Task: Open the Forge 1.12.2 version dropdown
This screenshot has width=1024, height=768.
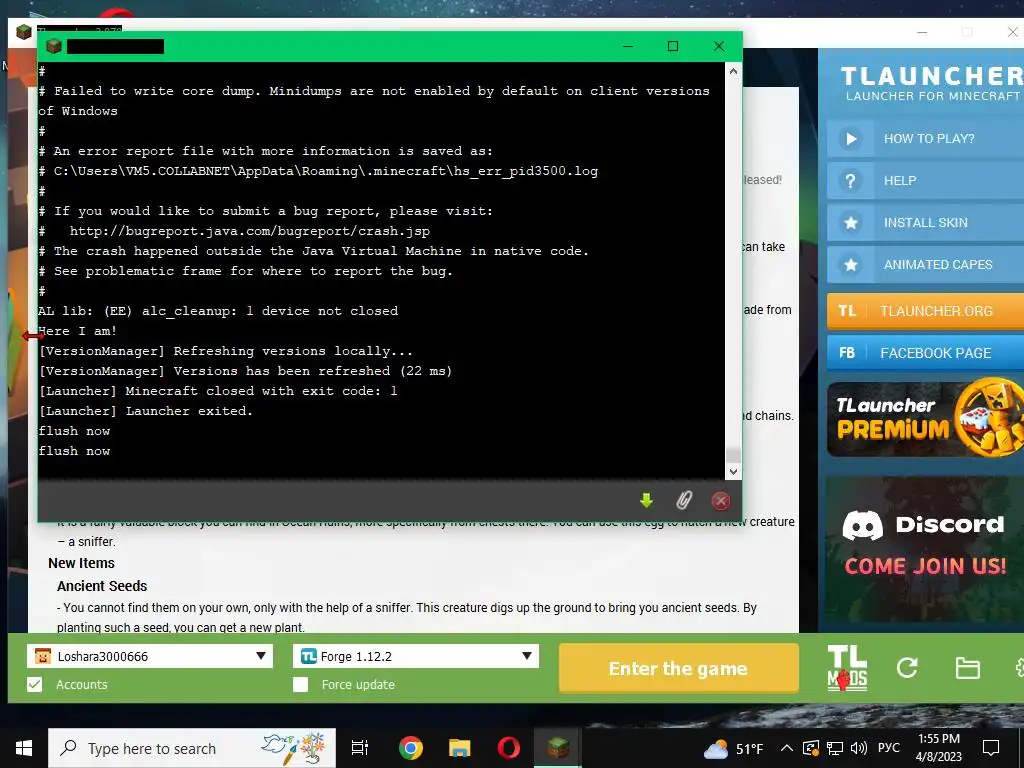Action: pyautogui.click(x=415, y=656)
